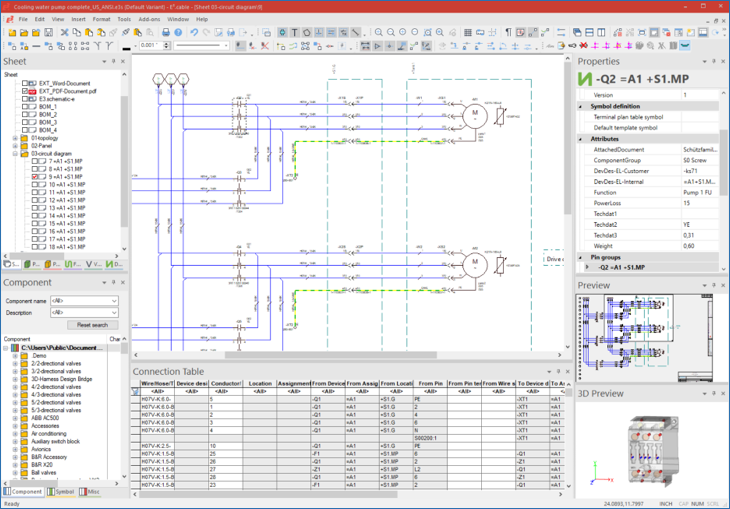Image resolution: width=730 pixels, height=509 pixels.
Task: Click the Cut scissors icon
Action: pos(64,32)
